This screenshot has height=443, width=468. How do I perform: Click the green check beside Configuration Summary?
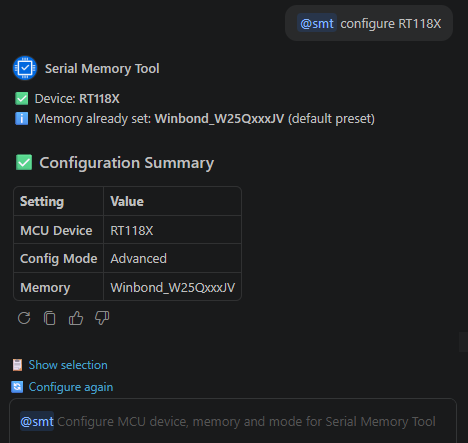24,163
